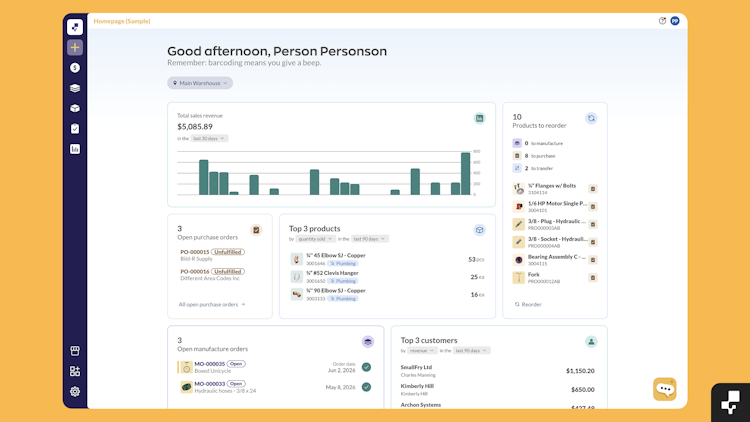The height and width of the screenshot is (422, 750).
Task: Open the last 30 days revenue dropdown
Action: [x=209, y=138]
